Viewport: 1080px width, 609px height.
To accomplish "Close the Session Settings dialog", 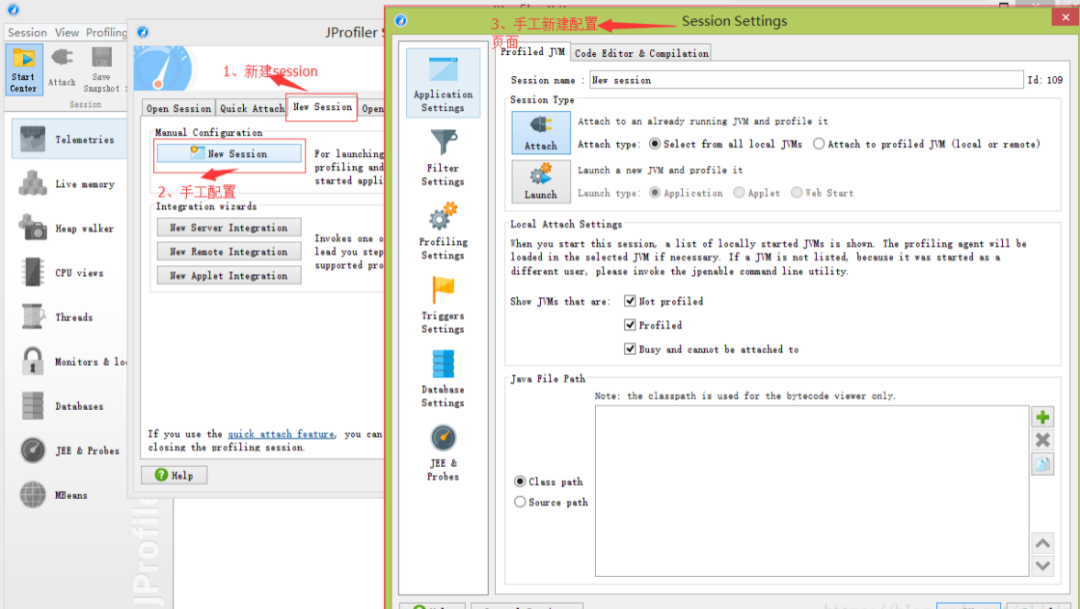I will (x=1065, y=17).
